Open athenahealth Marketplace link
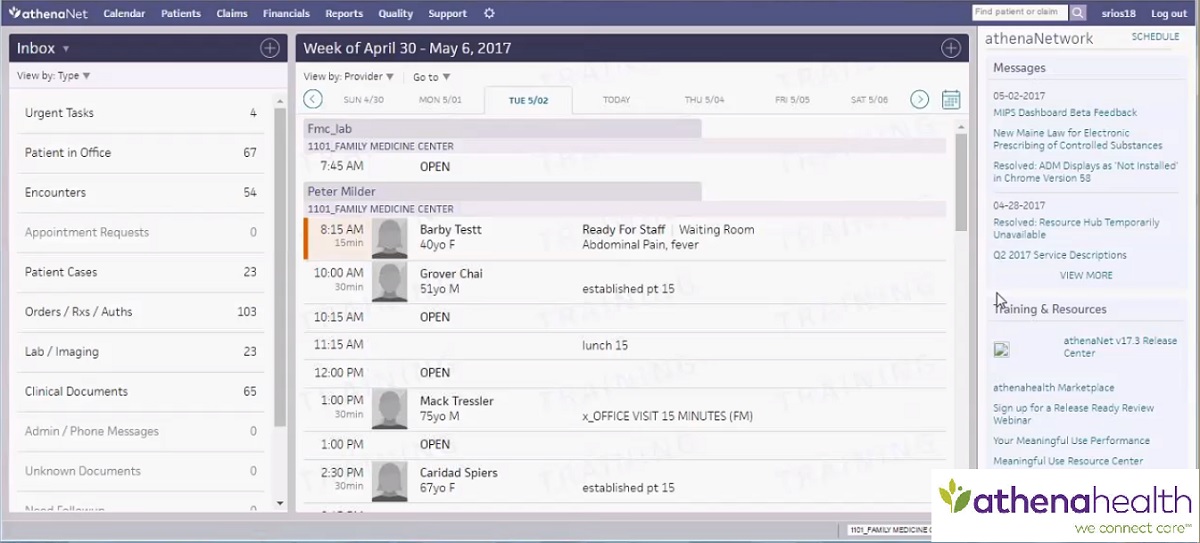The image size is (1200, 543). pyautogui.click(x=1054, y=388)
